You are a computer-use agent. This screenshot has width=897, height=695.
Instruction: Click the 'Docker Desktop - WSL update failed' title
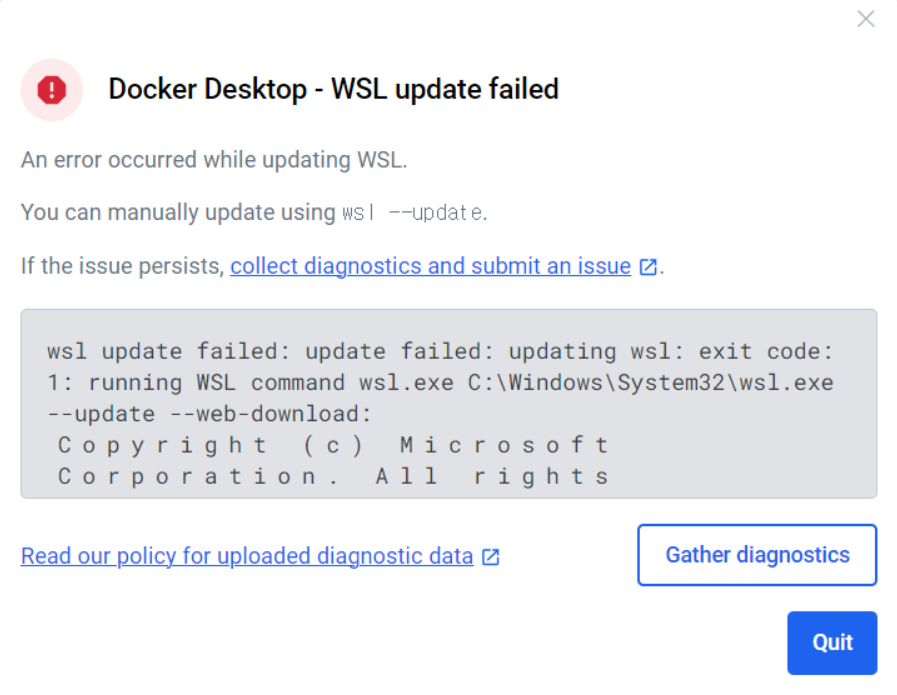point(333,89)
